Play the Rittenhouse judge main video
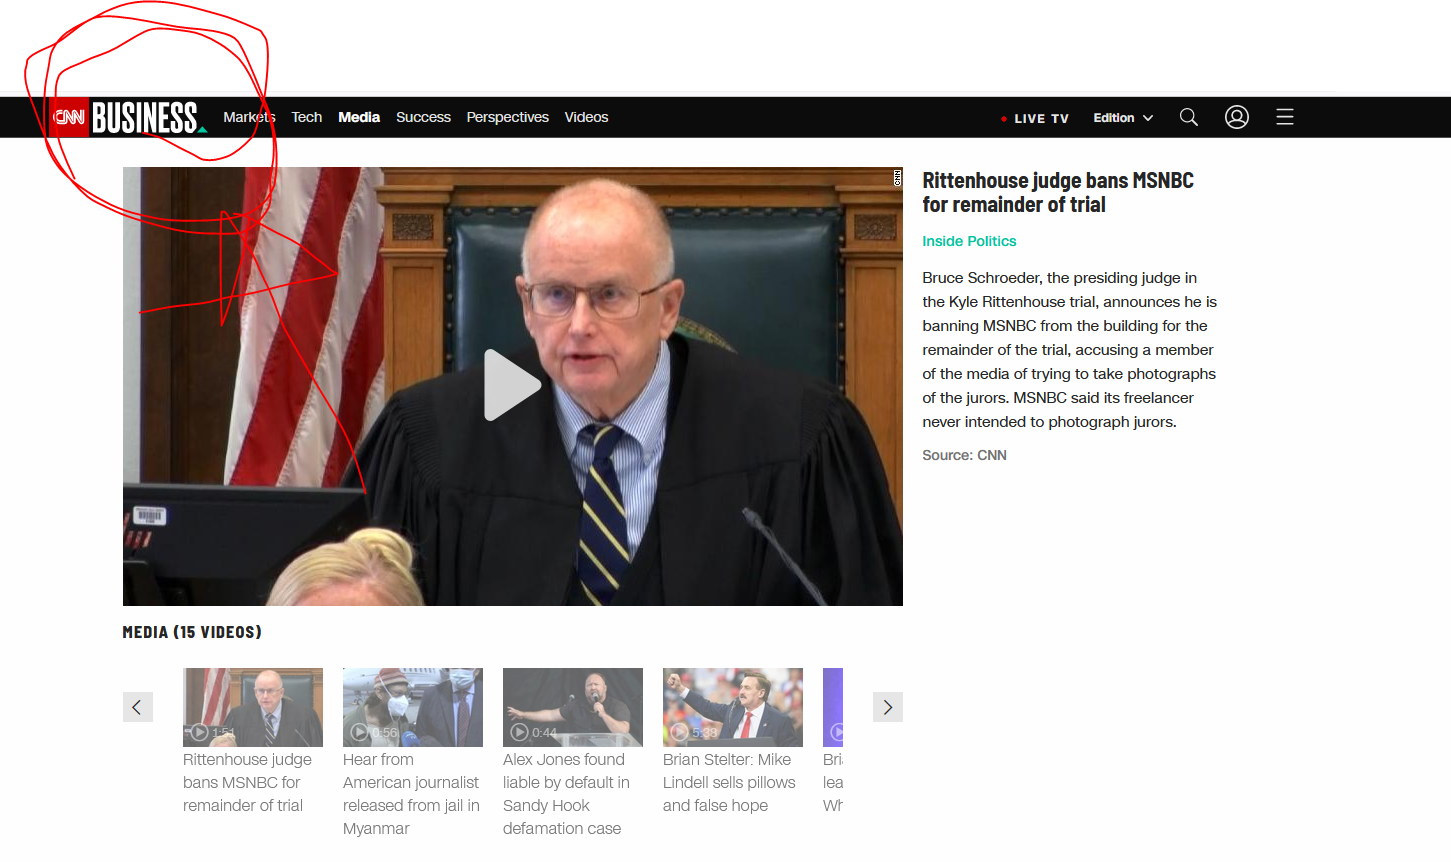1451x862 pixels. [x=512, y=385]
